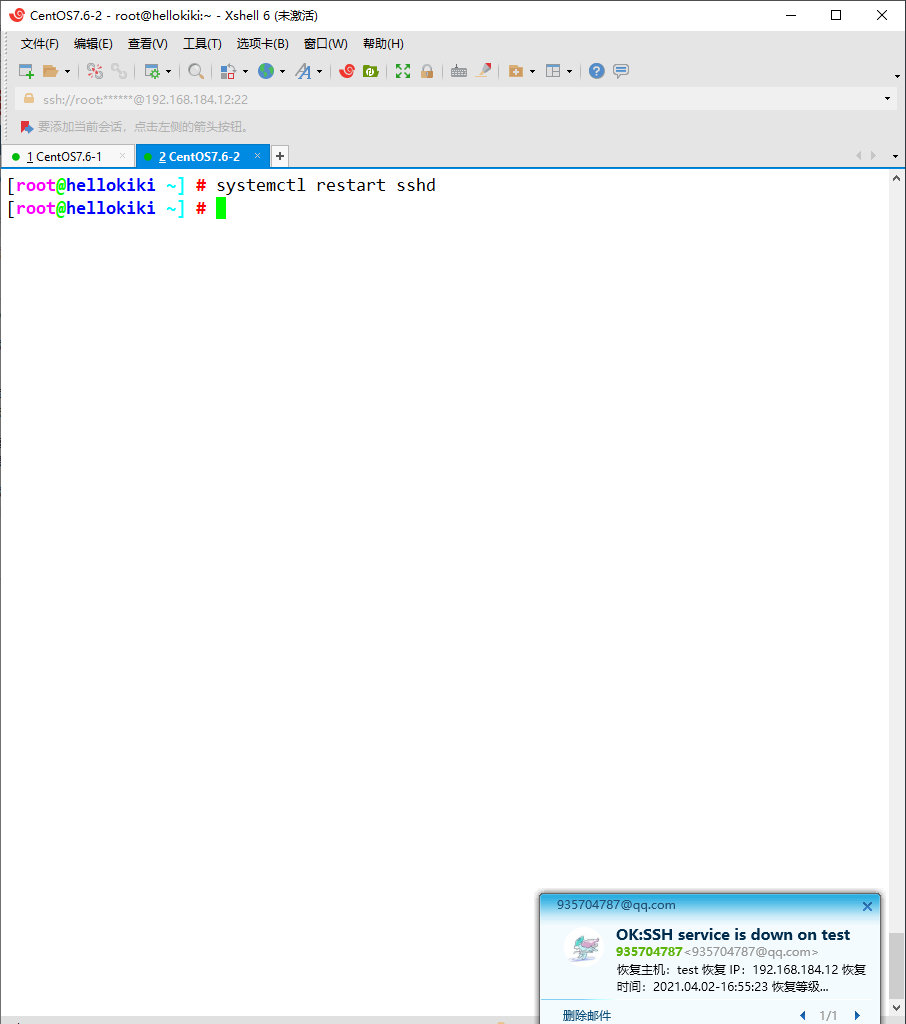
Task: Click terminal scrollbar up arrow
Action: (896, 178)
